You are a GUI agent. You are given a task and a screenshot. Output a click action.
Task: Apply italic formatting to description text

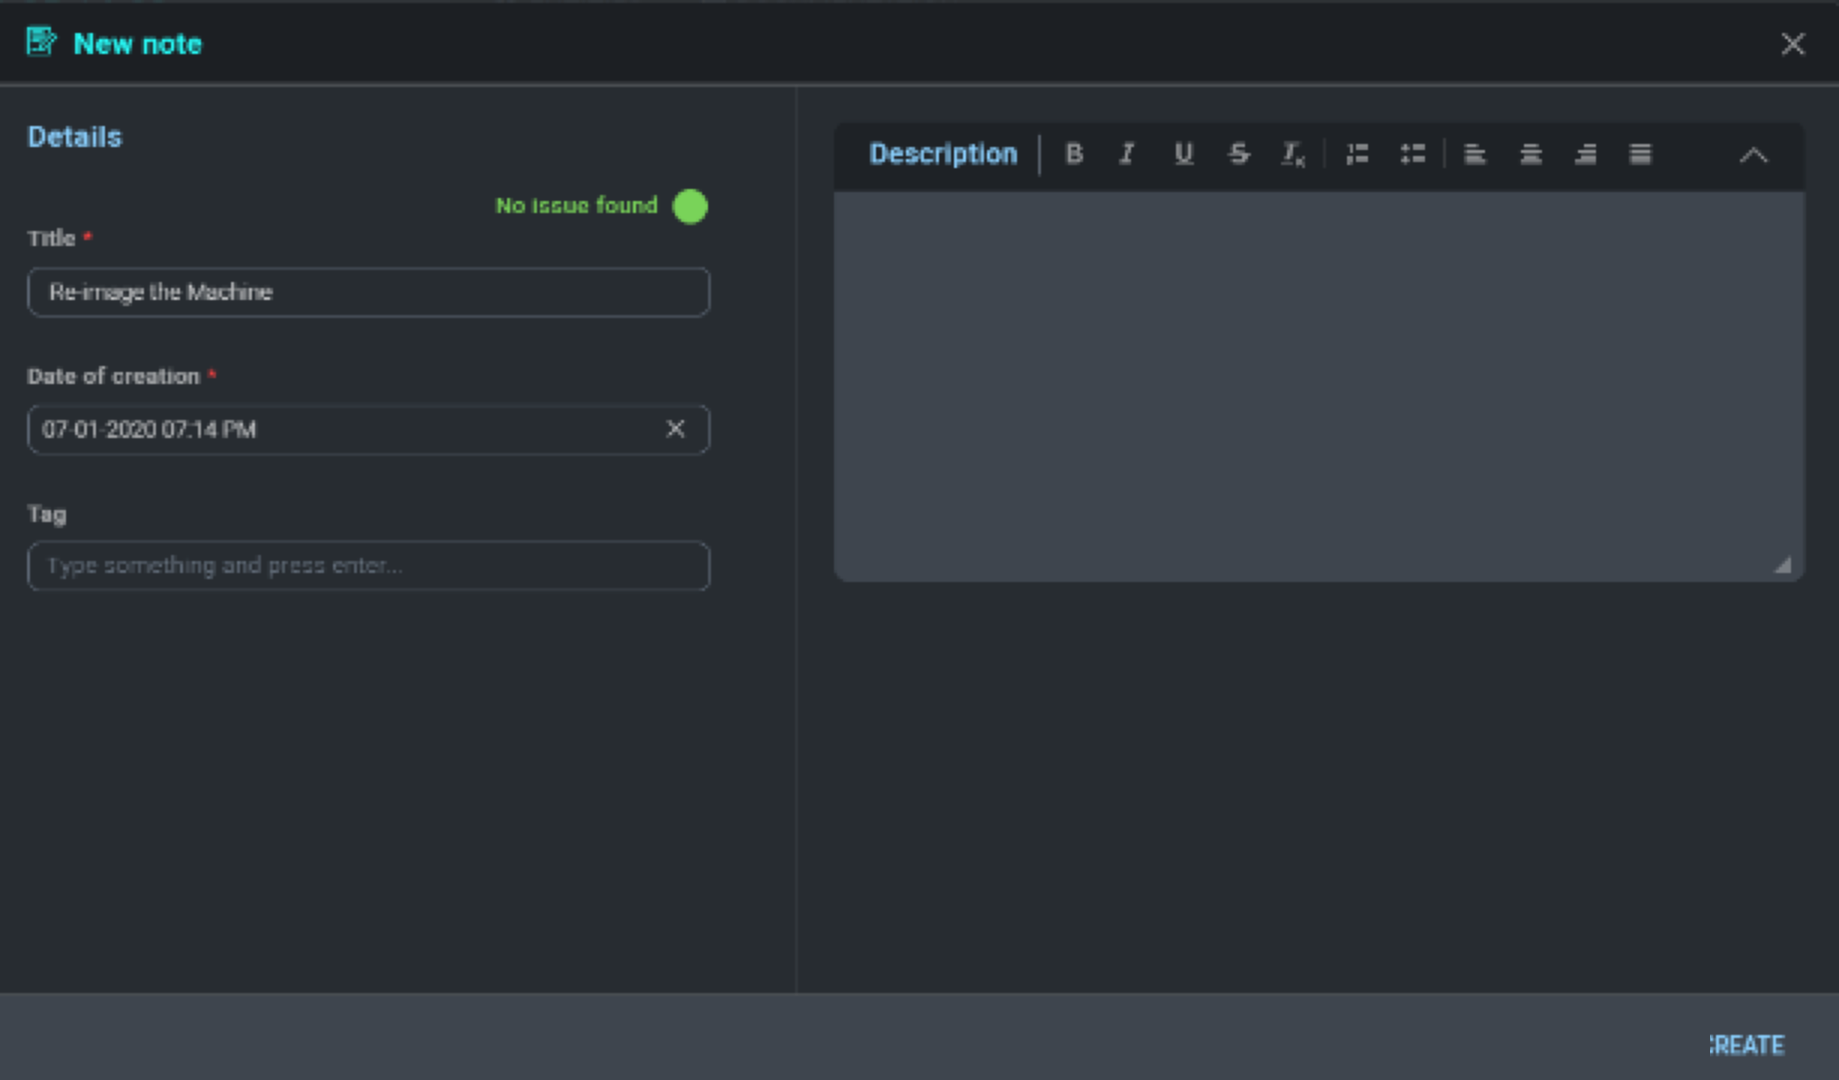tap(1127, 154)
